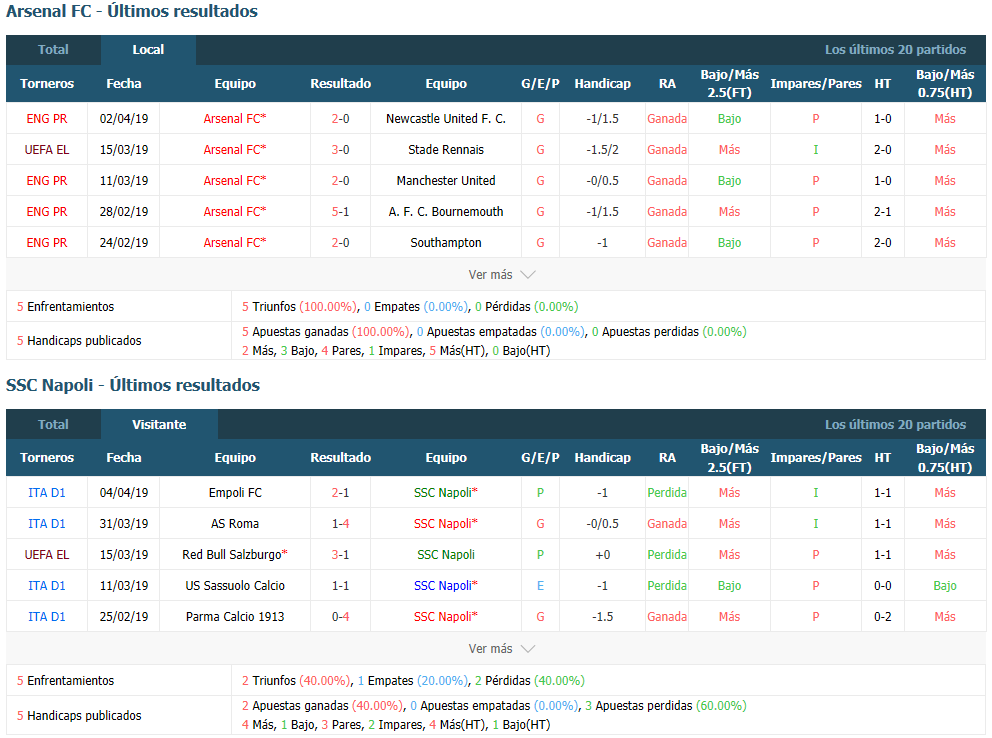Select date 11/03/19 in Manchester United row
Screen dimensions: 992x738
pos(124,181)
